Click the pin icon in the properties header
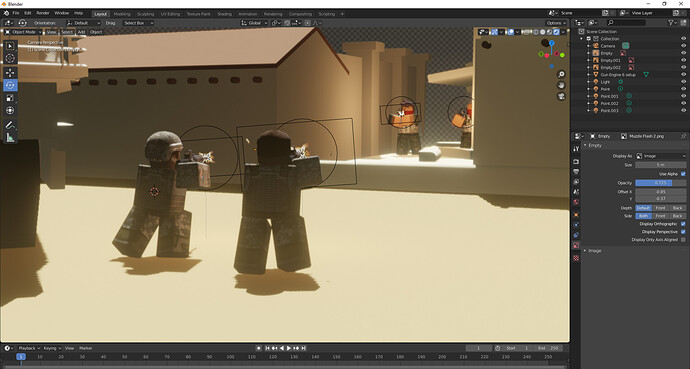Viewport: 690px width, 369px height. 683,136
